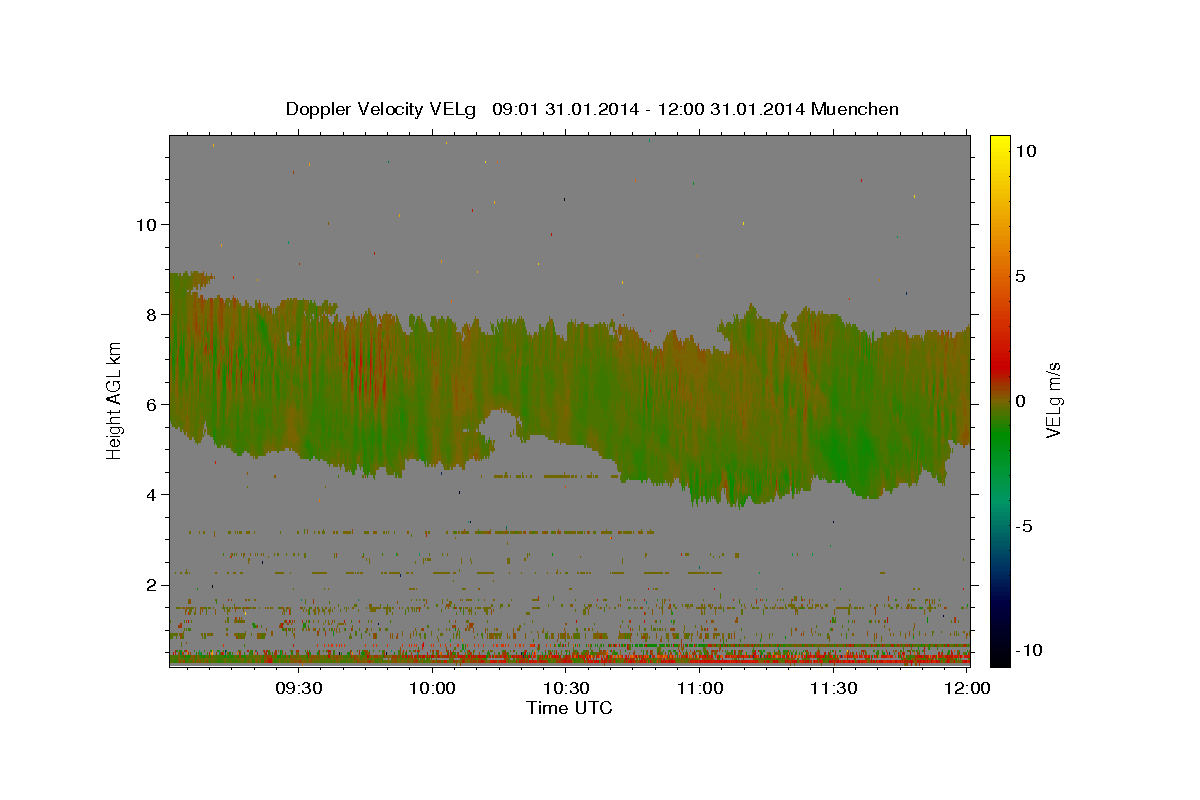The image size is (1200, 800).
Task: Click the plot title 'Doppler Velocity VELg'
Action: coord(383,109)
